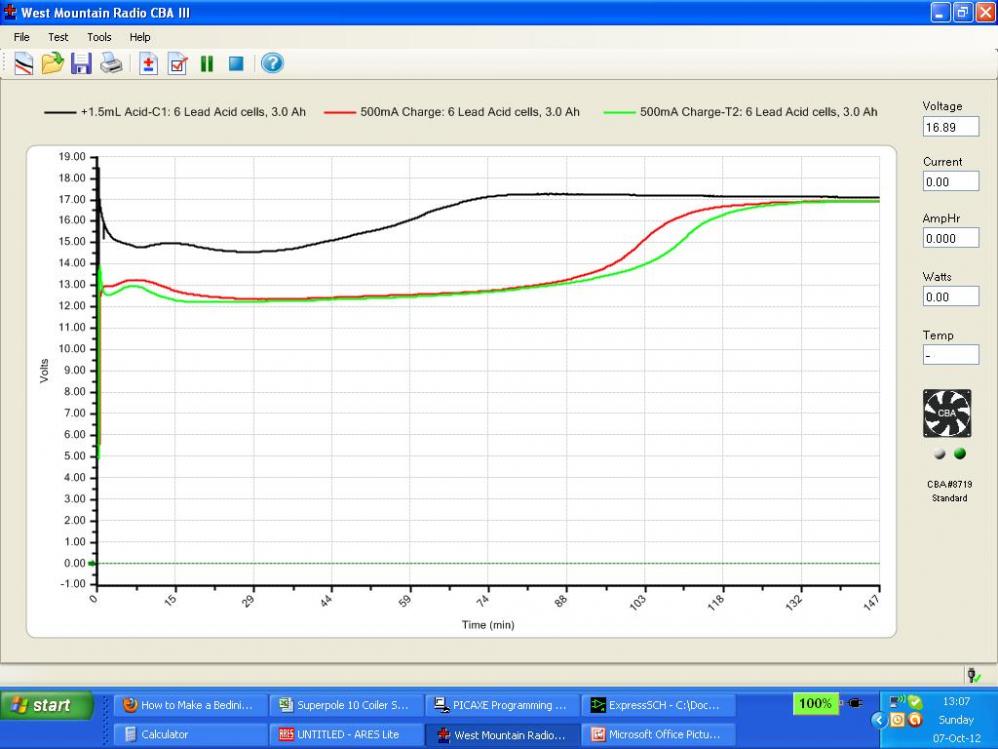Close the West Mountain Radio CBA III window
Screen dimensions: 998x749
coord(985,12)
